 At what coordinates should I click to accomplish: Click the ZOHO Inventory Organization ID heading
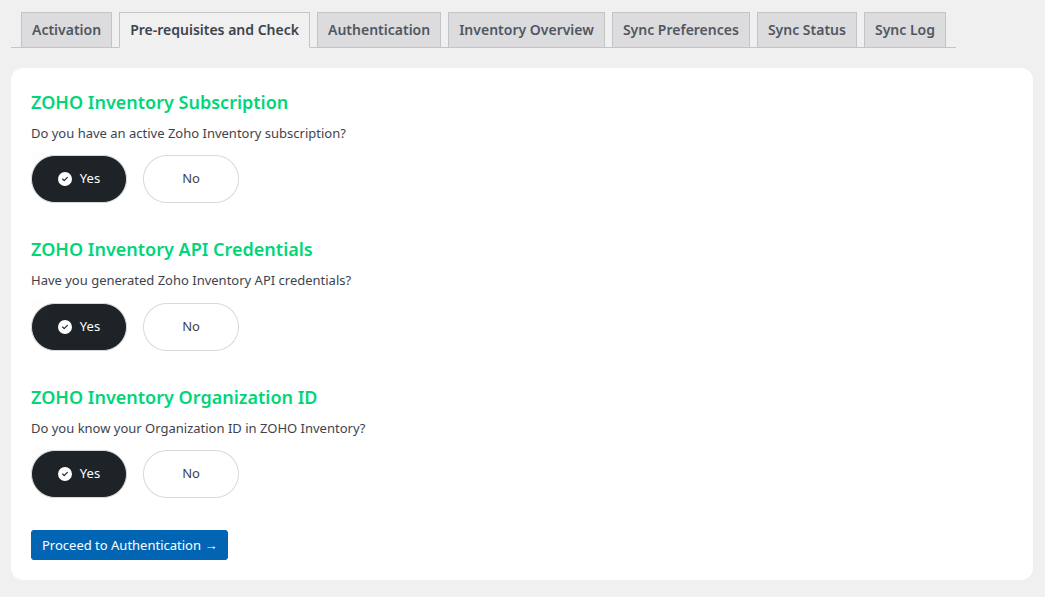tap(175, 397)
